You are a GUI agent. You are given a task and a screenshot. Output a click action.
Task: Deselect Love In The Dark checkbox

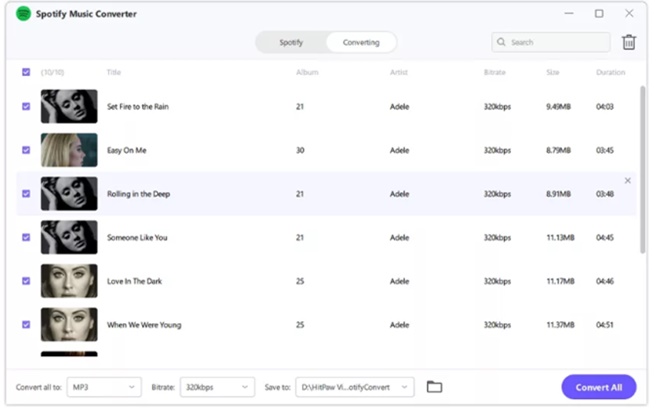26,281
